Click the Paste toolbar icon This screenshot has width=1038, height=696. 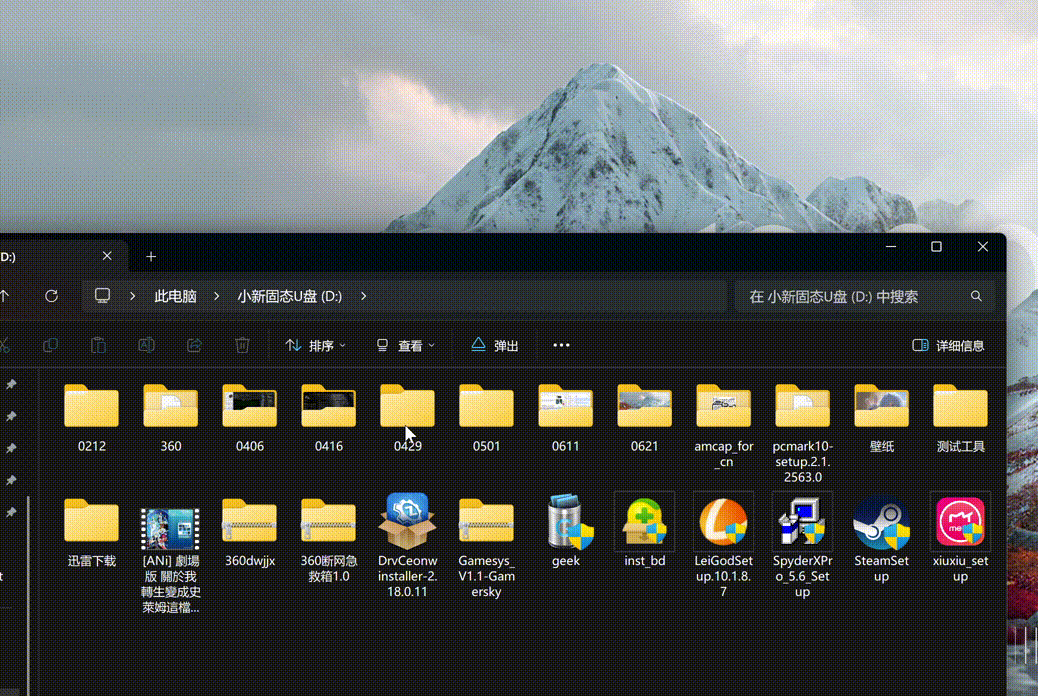click(x=98, y=345)
